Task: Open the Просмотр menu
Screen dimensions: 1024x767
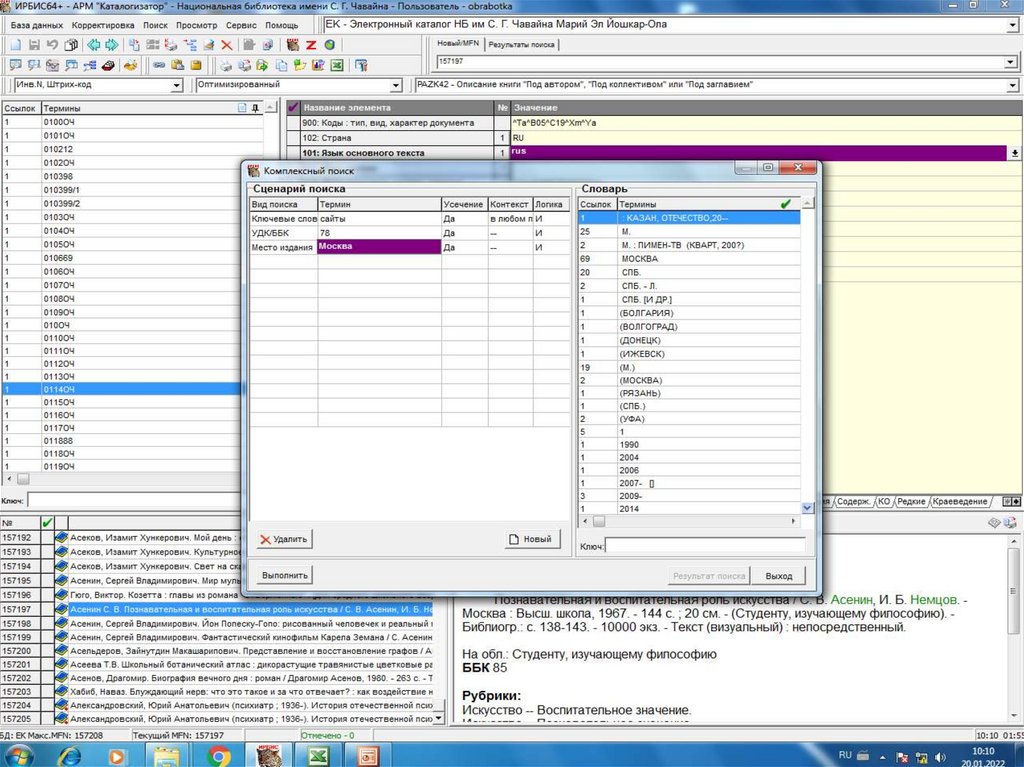Action: (x=197, y=25)
